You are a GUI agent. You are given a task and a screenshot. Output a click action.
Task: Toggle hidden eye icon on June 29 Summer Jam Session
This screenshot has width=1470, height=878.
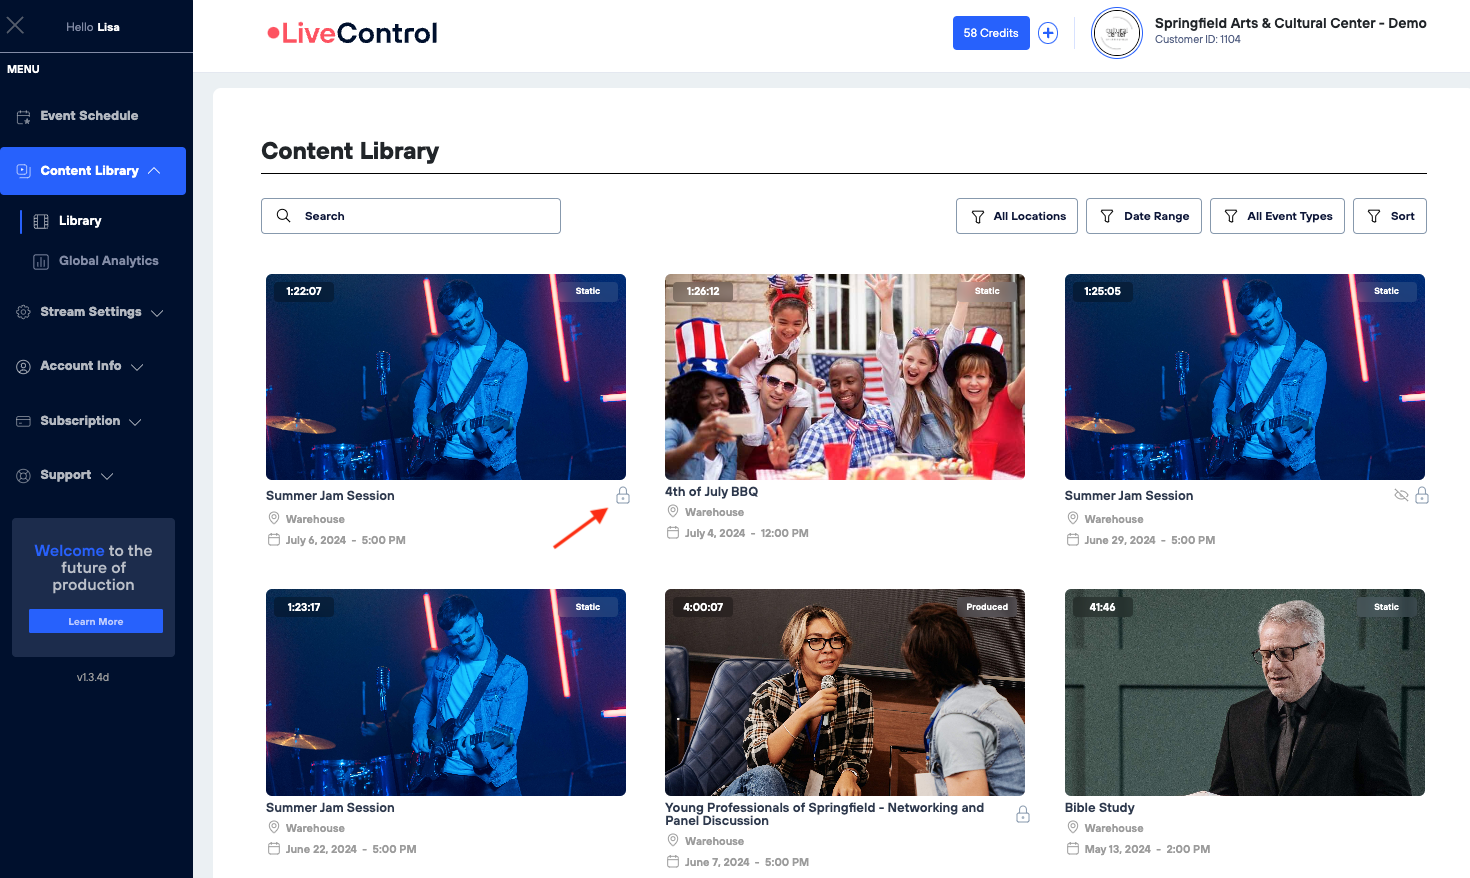pos(1401,496)
